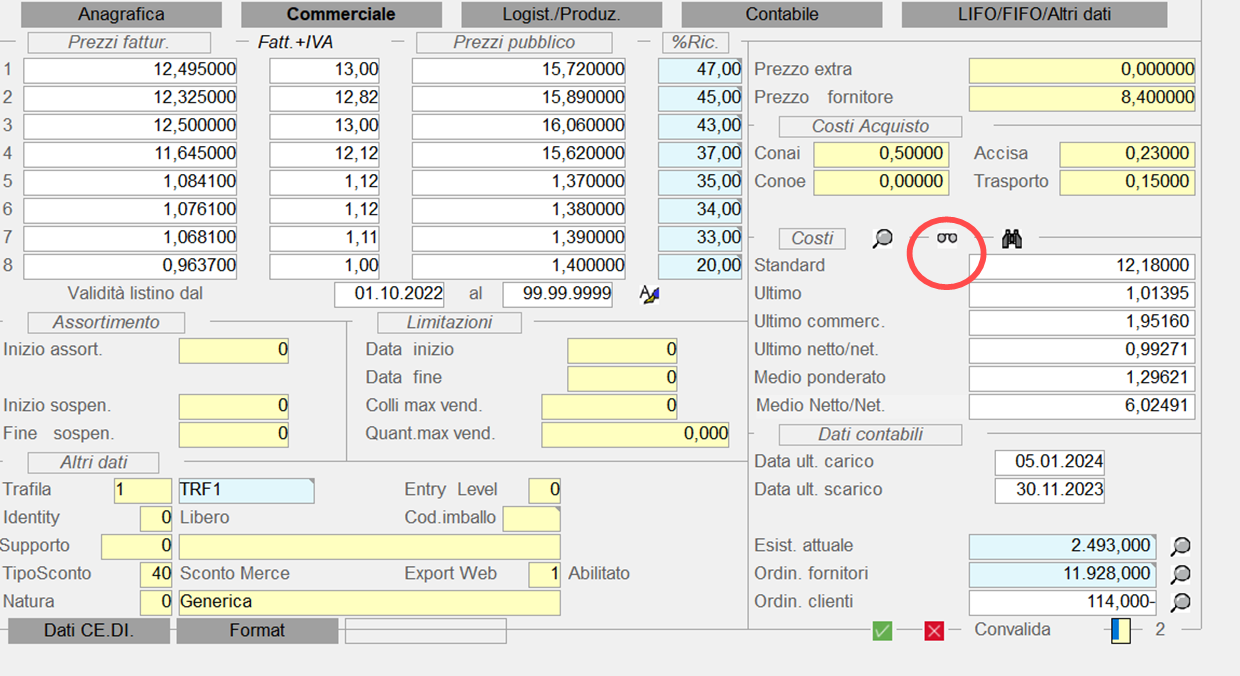Go to LIFO/FIFO/Altri dati tab
The width and height of the screenshot is (1240, 676).
pyautogui.click(x=1034, y=14)
